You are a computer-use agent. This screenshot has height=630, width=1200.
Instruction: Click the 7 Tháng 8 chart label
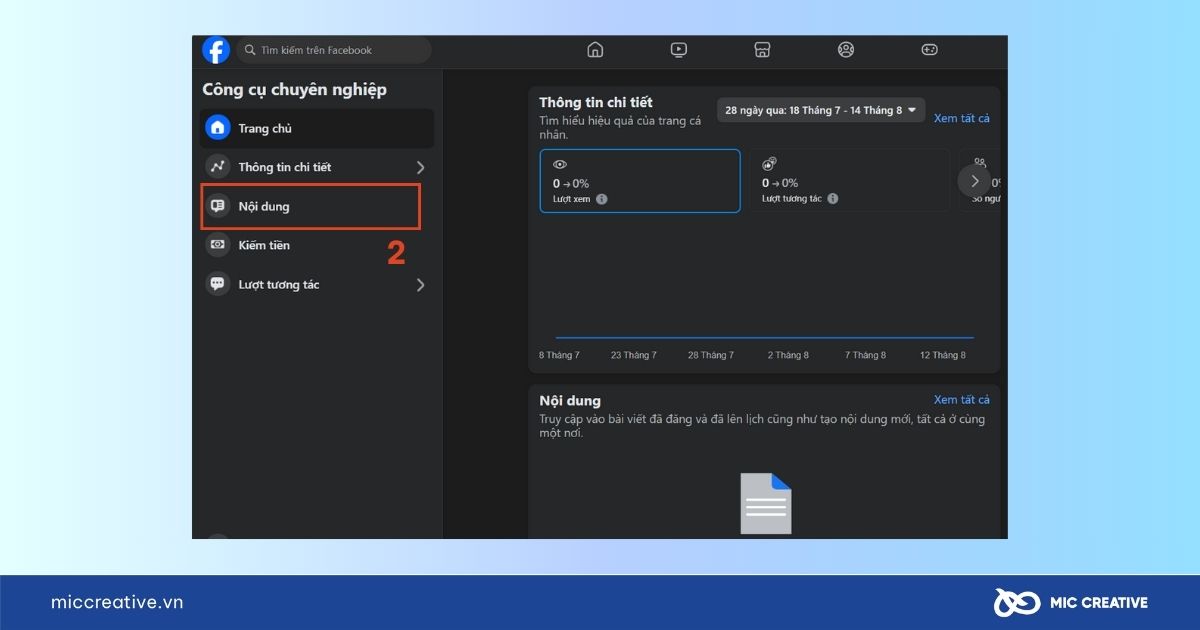pyautogui.click(x=865, y=355)
